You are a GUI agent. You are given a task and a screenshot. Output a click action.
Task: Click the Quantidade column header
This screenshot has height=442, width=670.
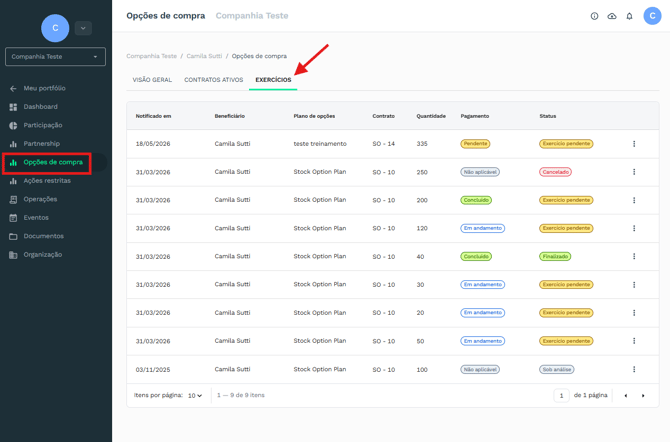click(x=431, y=116)
